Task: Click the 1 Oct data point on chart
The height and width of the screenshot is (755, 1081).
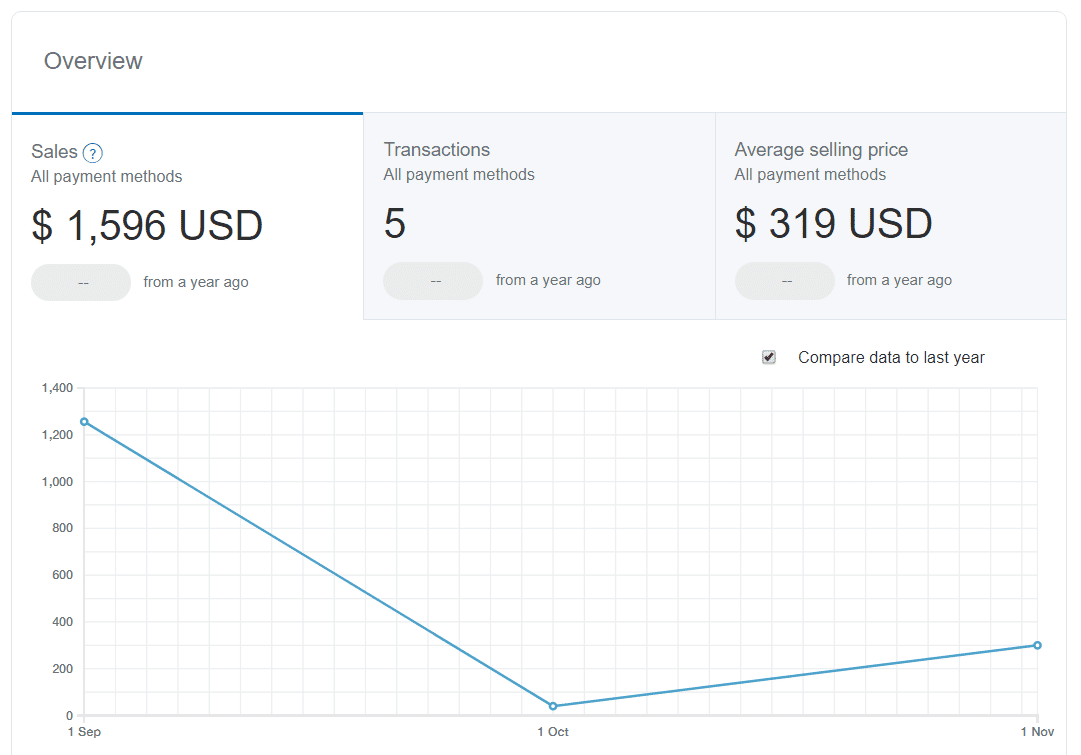Action: 553,706
